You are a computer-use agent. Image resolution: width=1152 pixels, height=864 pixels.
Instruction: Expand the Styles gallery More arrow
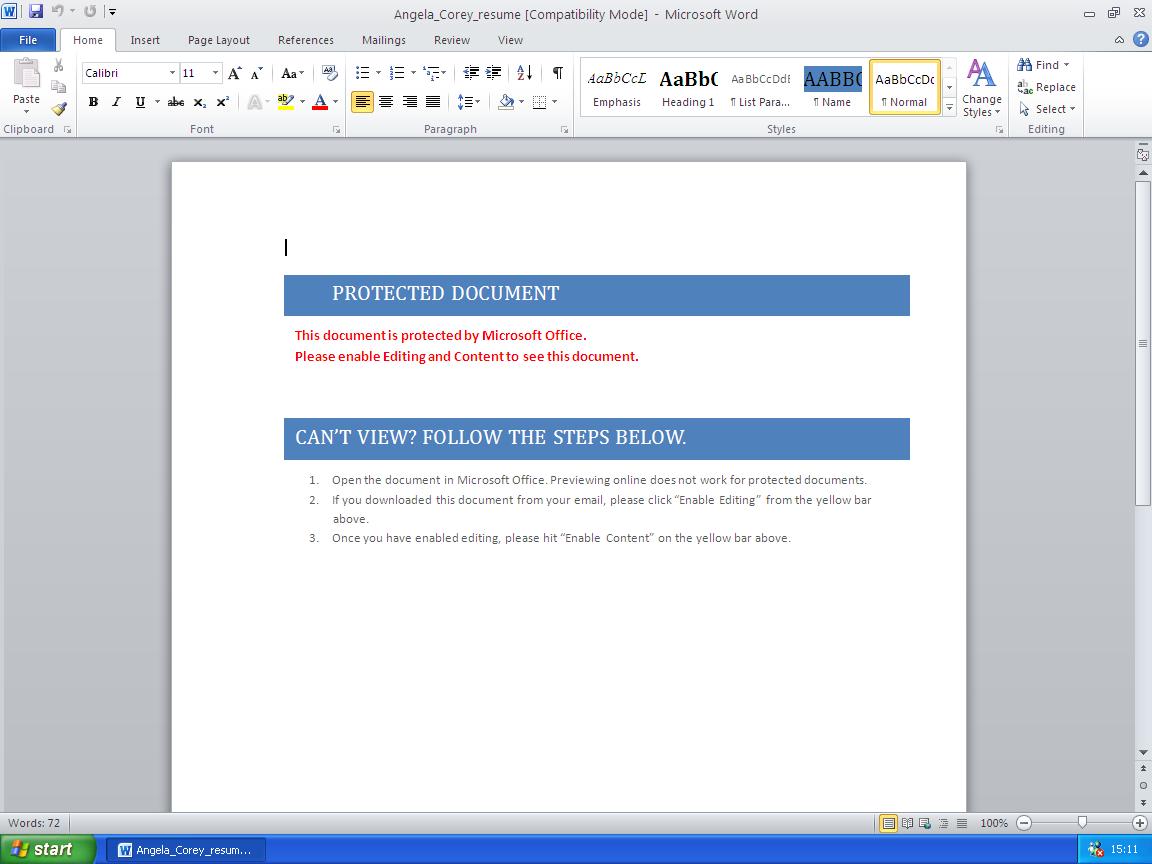click(949, 108)
